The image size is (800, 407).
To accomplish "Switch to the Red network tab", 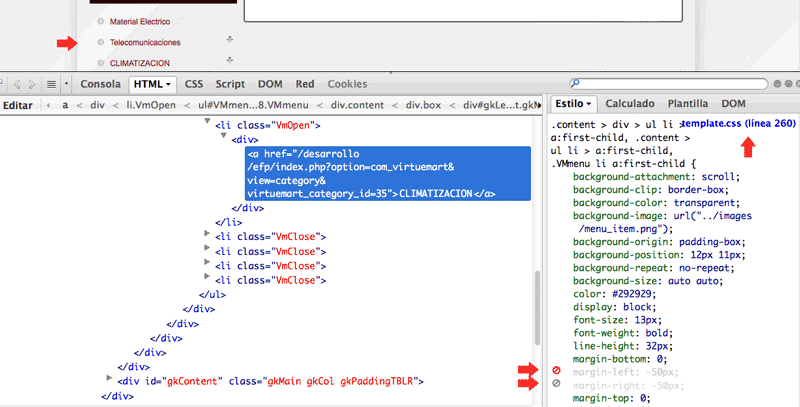I will coord(305,84).
